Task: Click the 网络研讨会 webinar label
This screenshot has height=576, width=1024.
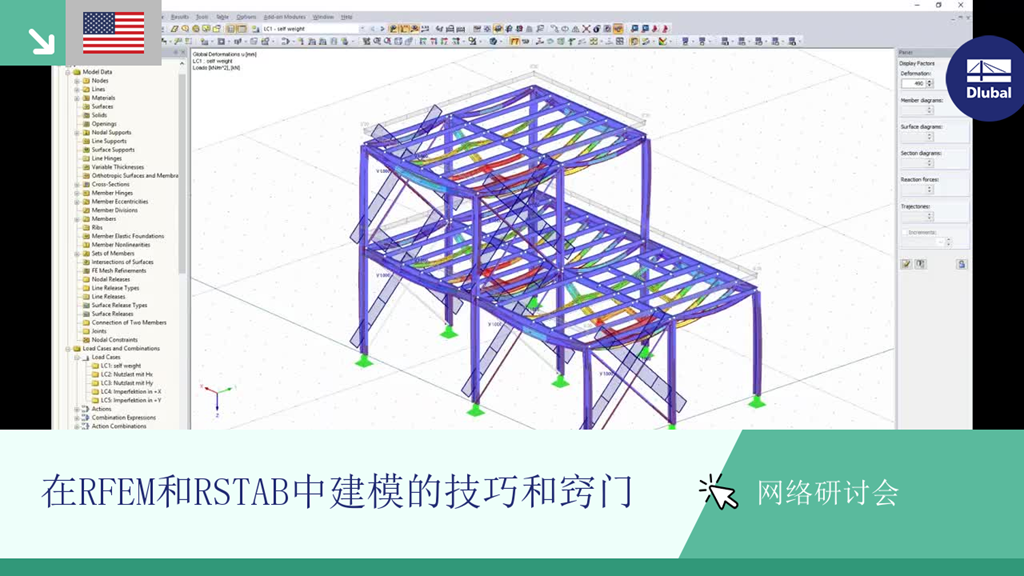Action: tap(828, 492)
